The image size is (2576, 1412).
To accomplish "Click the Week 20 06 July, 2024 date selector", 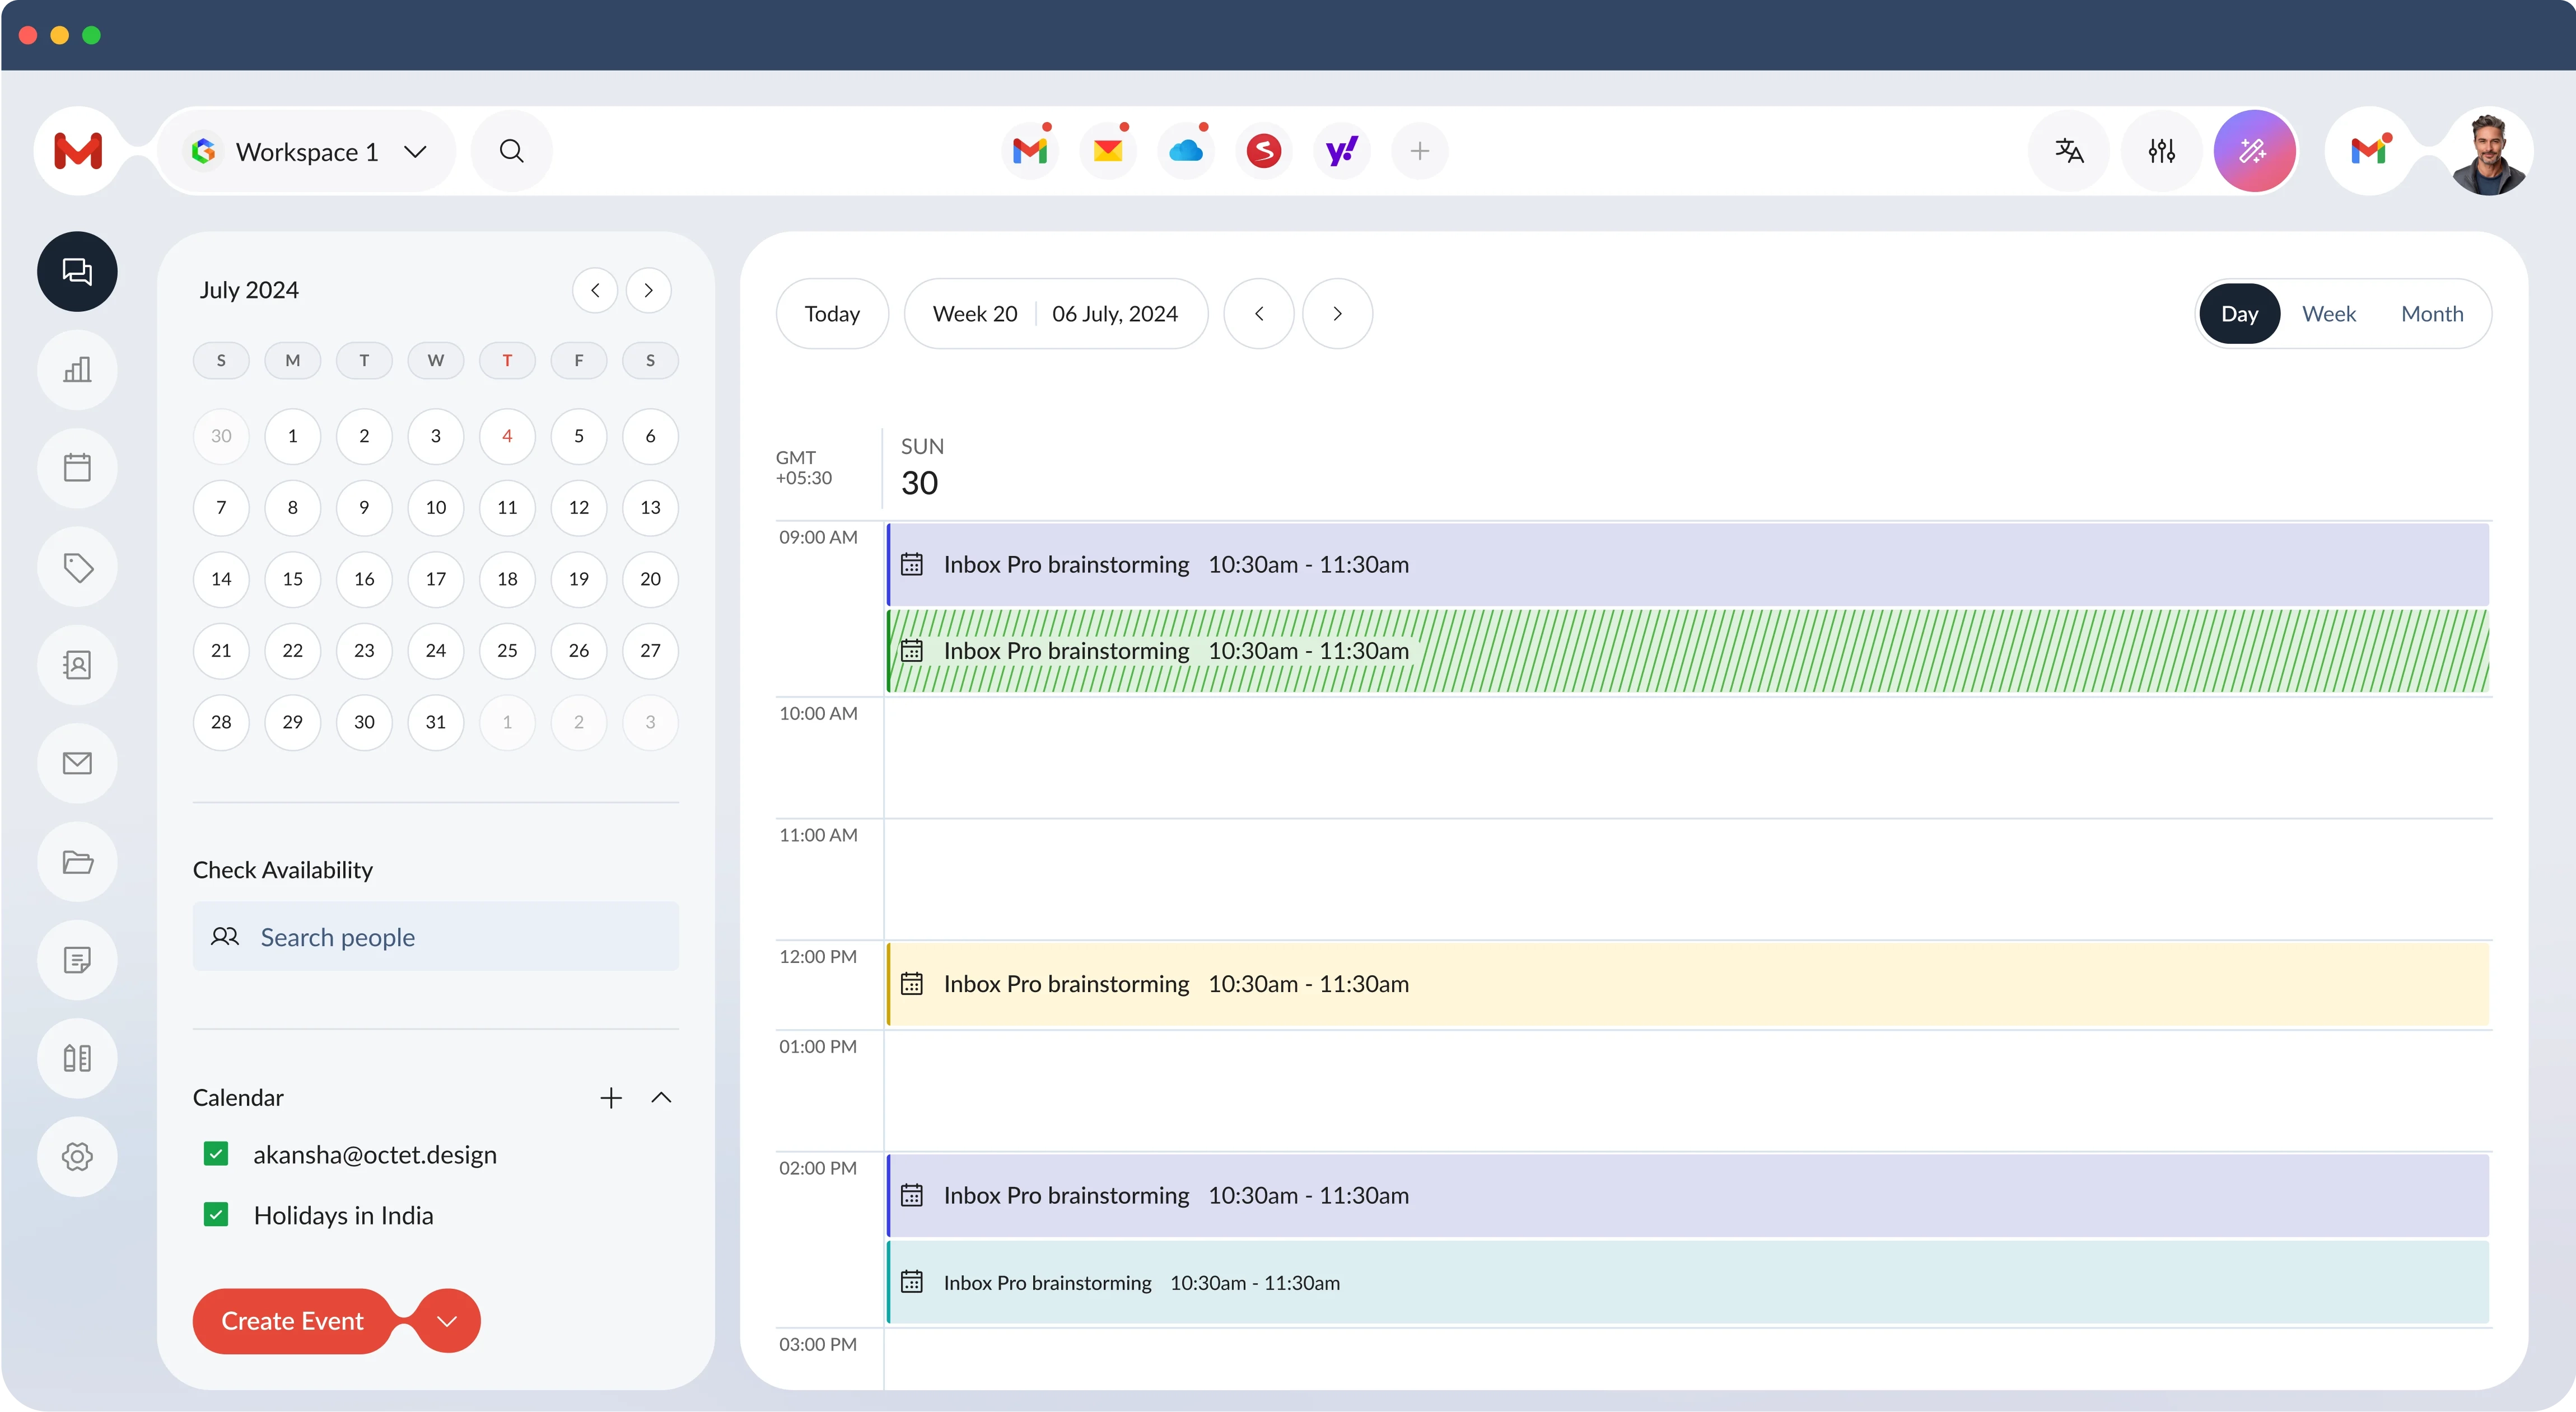I will pos(1056,314).
